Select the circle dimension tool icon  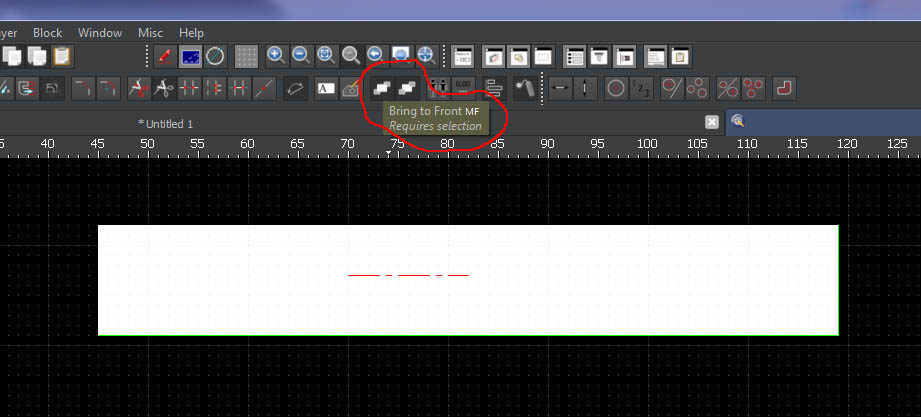(x=616, y=88)
